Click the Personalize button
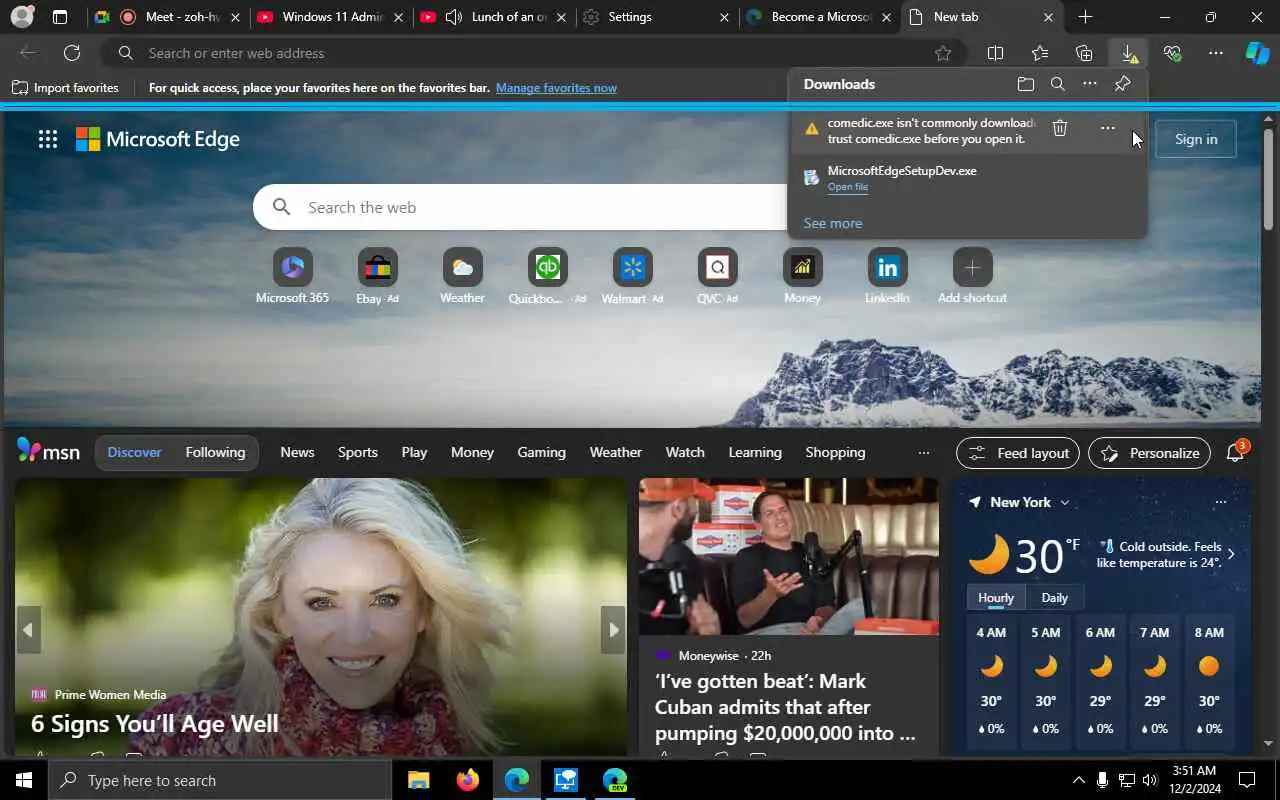The image size is (1280, 800). pos(1149,453)
